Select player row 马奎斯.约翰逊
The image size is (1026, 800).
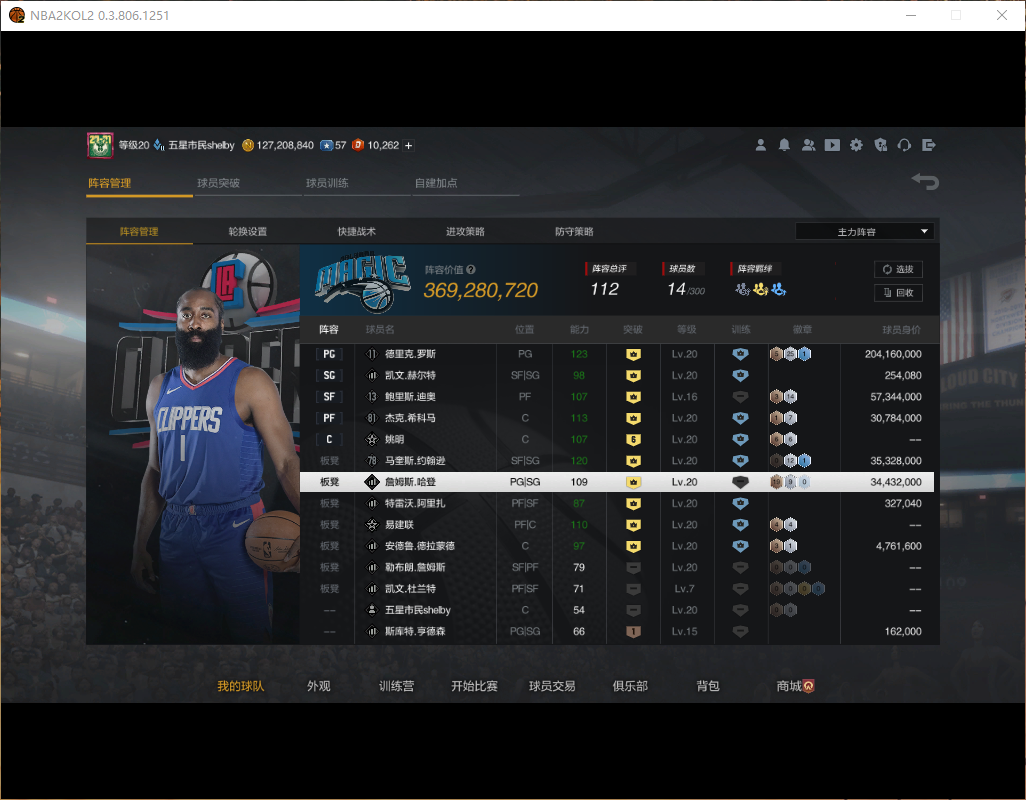click(617, 461)
